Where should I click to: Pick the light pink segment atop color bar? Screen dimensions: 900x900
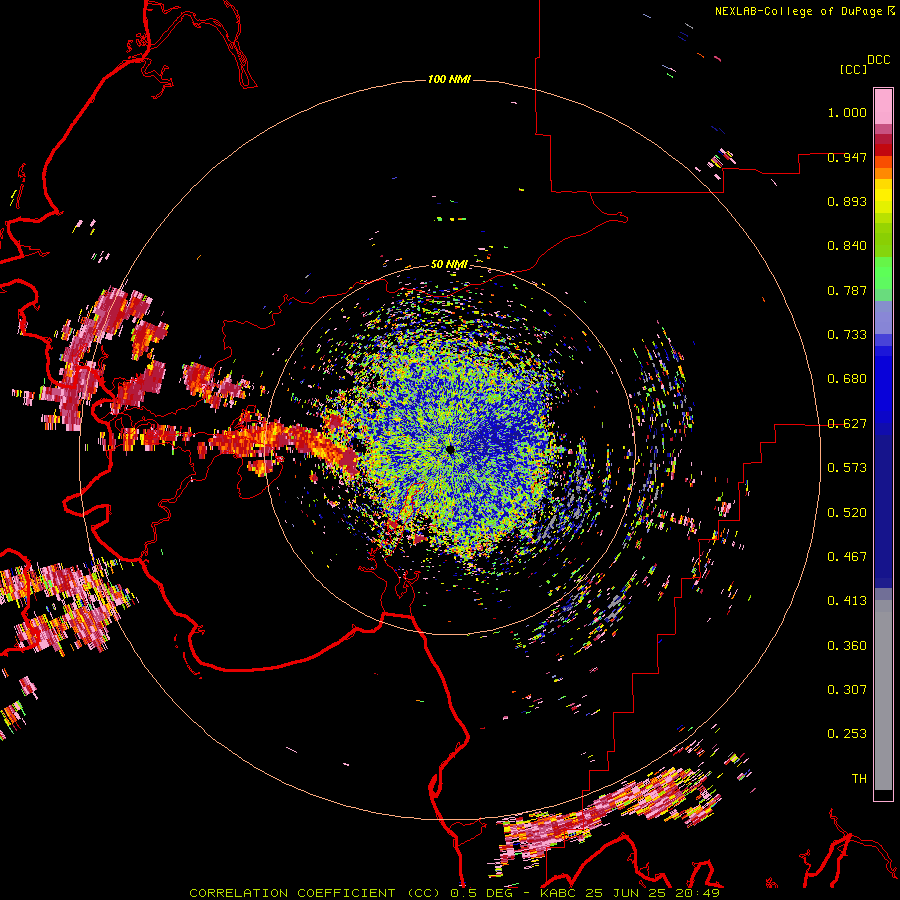883,106
